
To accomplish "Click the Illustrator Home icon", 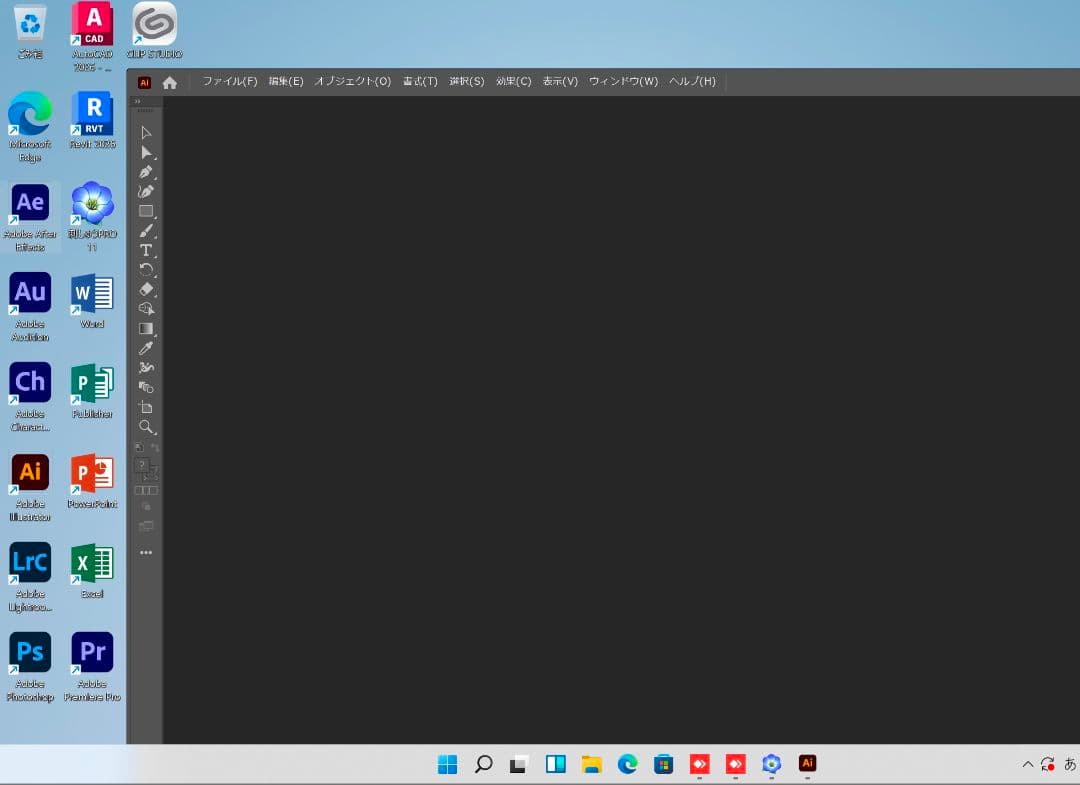I will pos(170,82).
